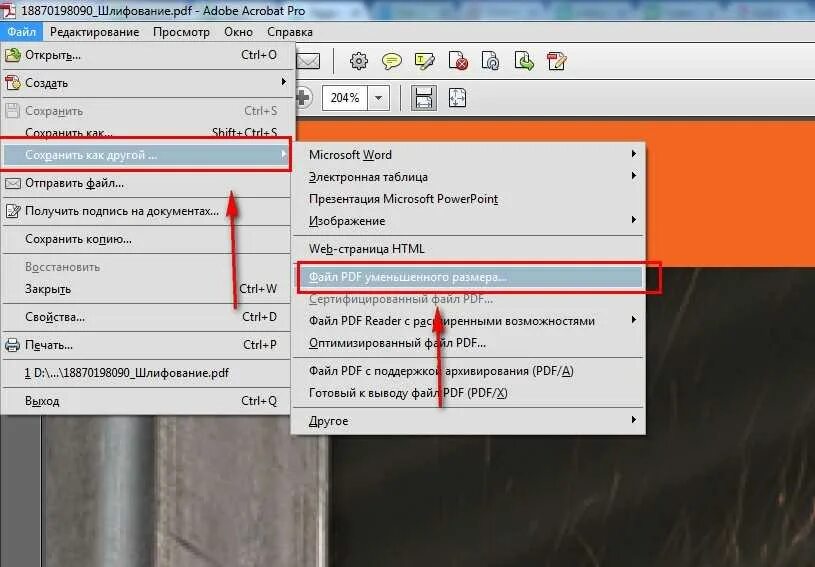Screen dimensions: 815x567
Task: Click the envelope email icon in toolbar
Action: tap(308, 62)
